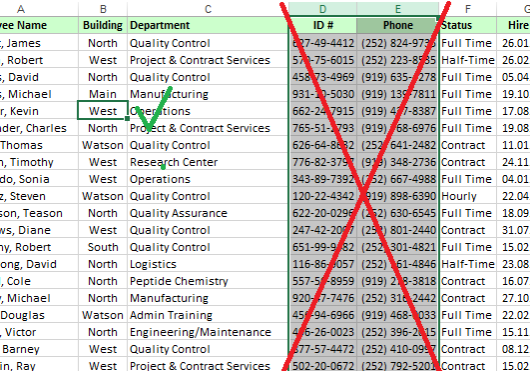Screen dimensions: 530x371
Task: Select ID 343-89-7392 cell
Action: (x=322, y=179)
